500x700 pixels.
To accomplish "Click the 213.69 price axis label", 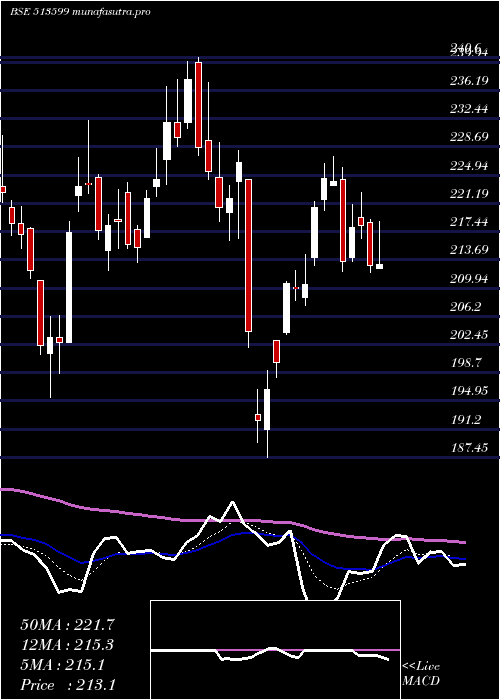I will pos(468,250).
